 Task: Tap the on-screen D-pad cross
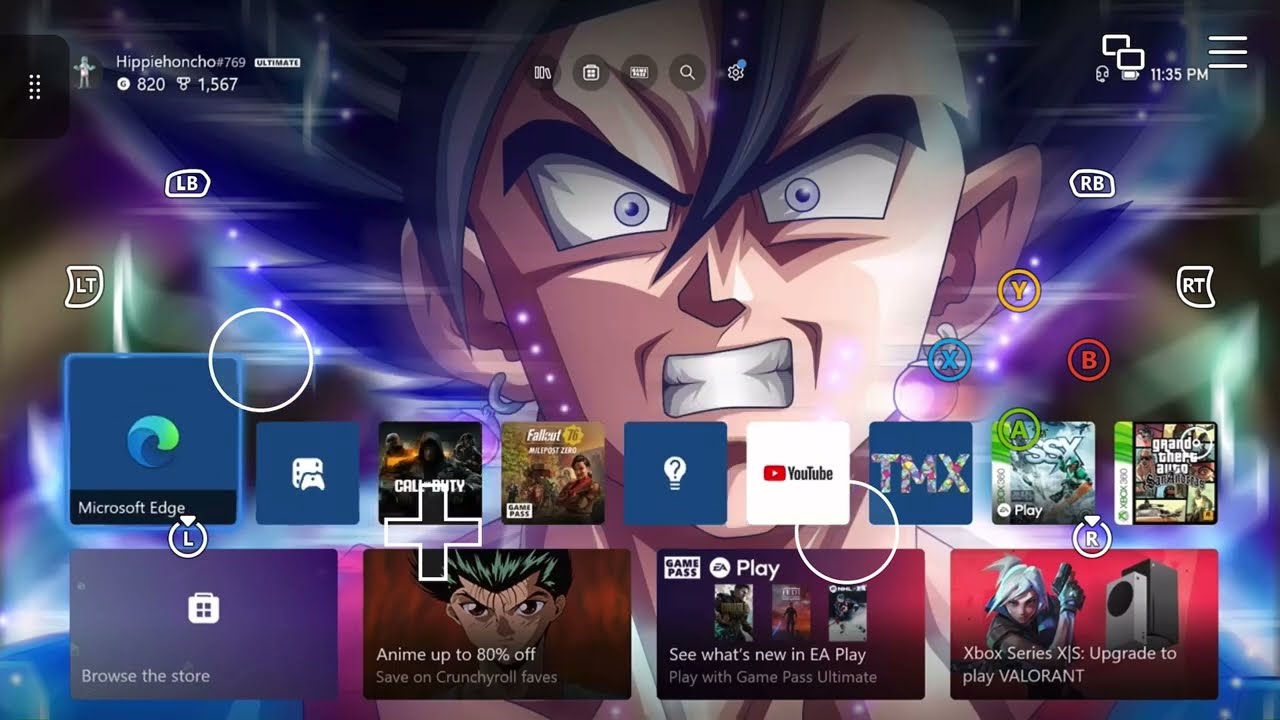(432, 532)
